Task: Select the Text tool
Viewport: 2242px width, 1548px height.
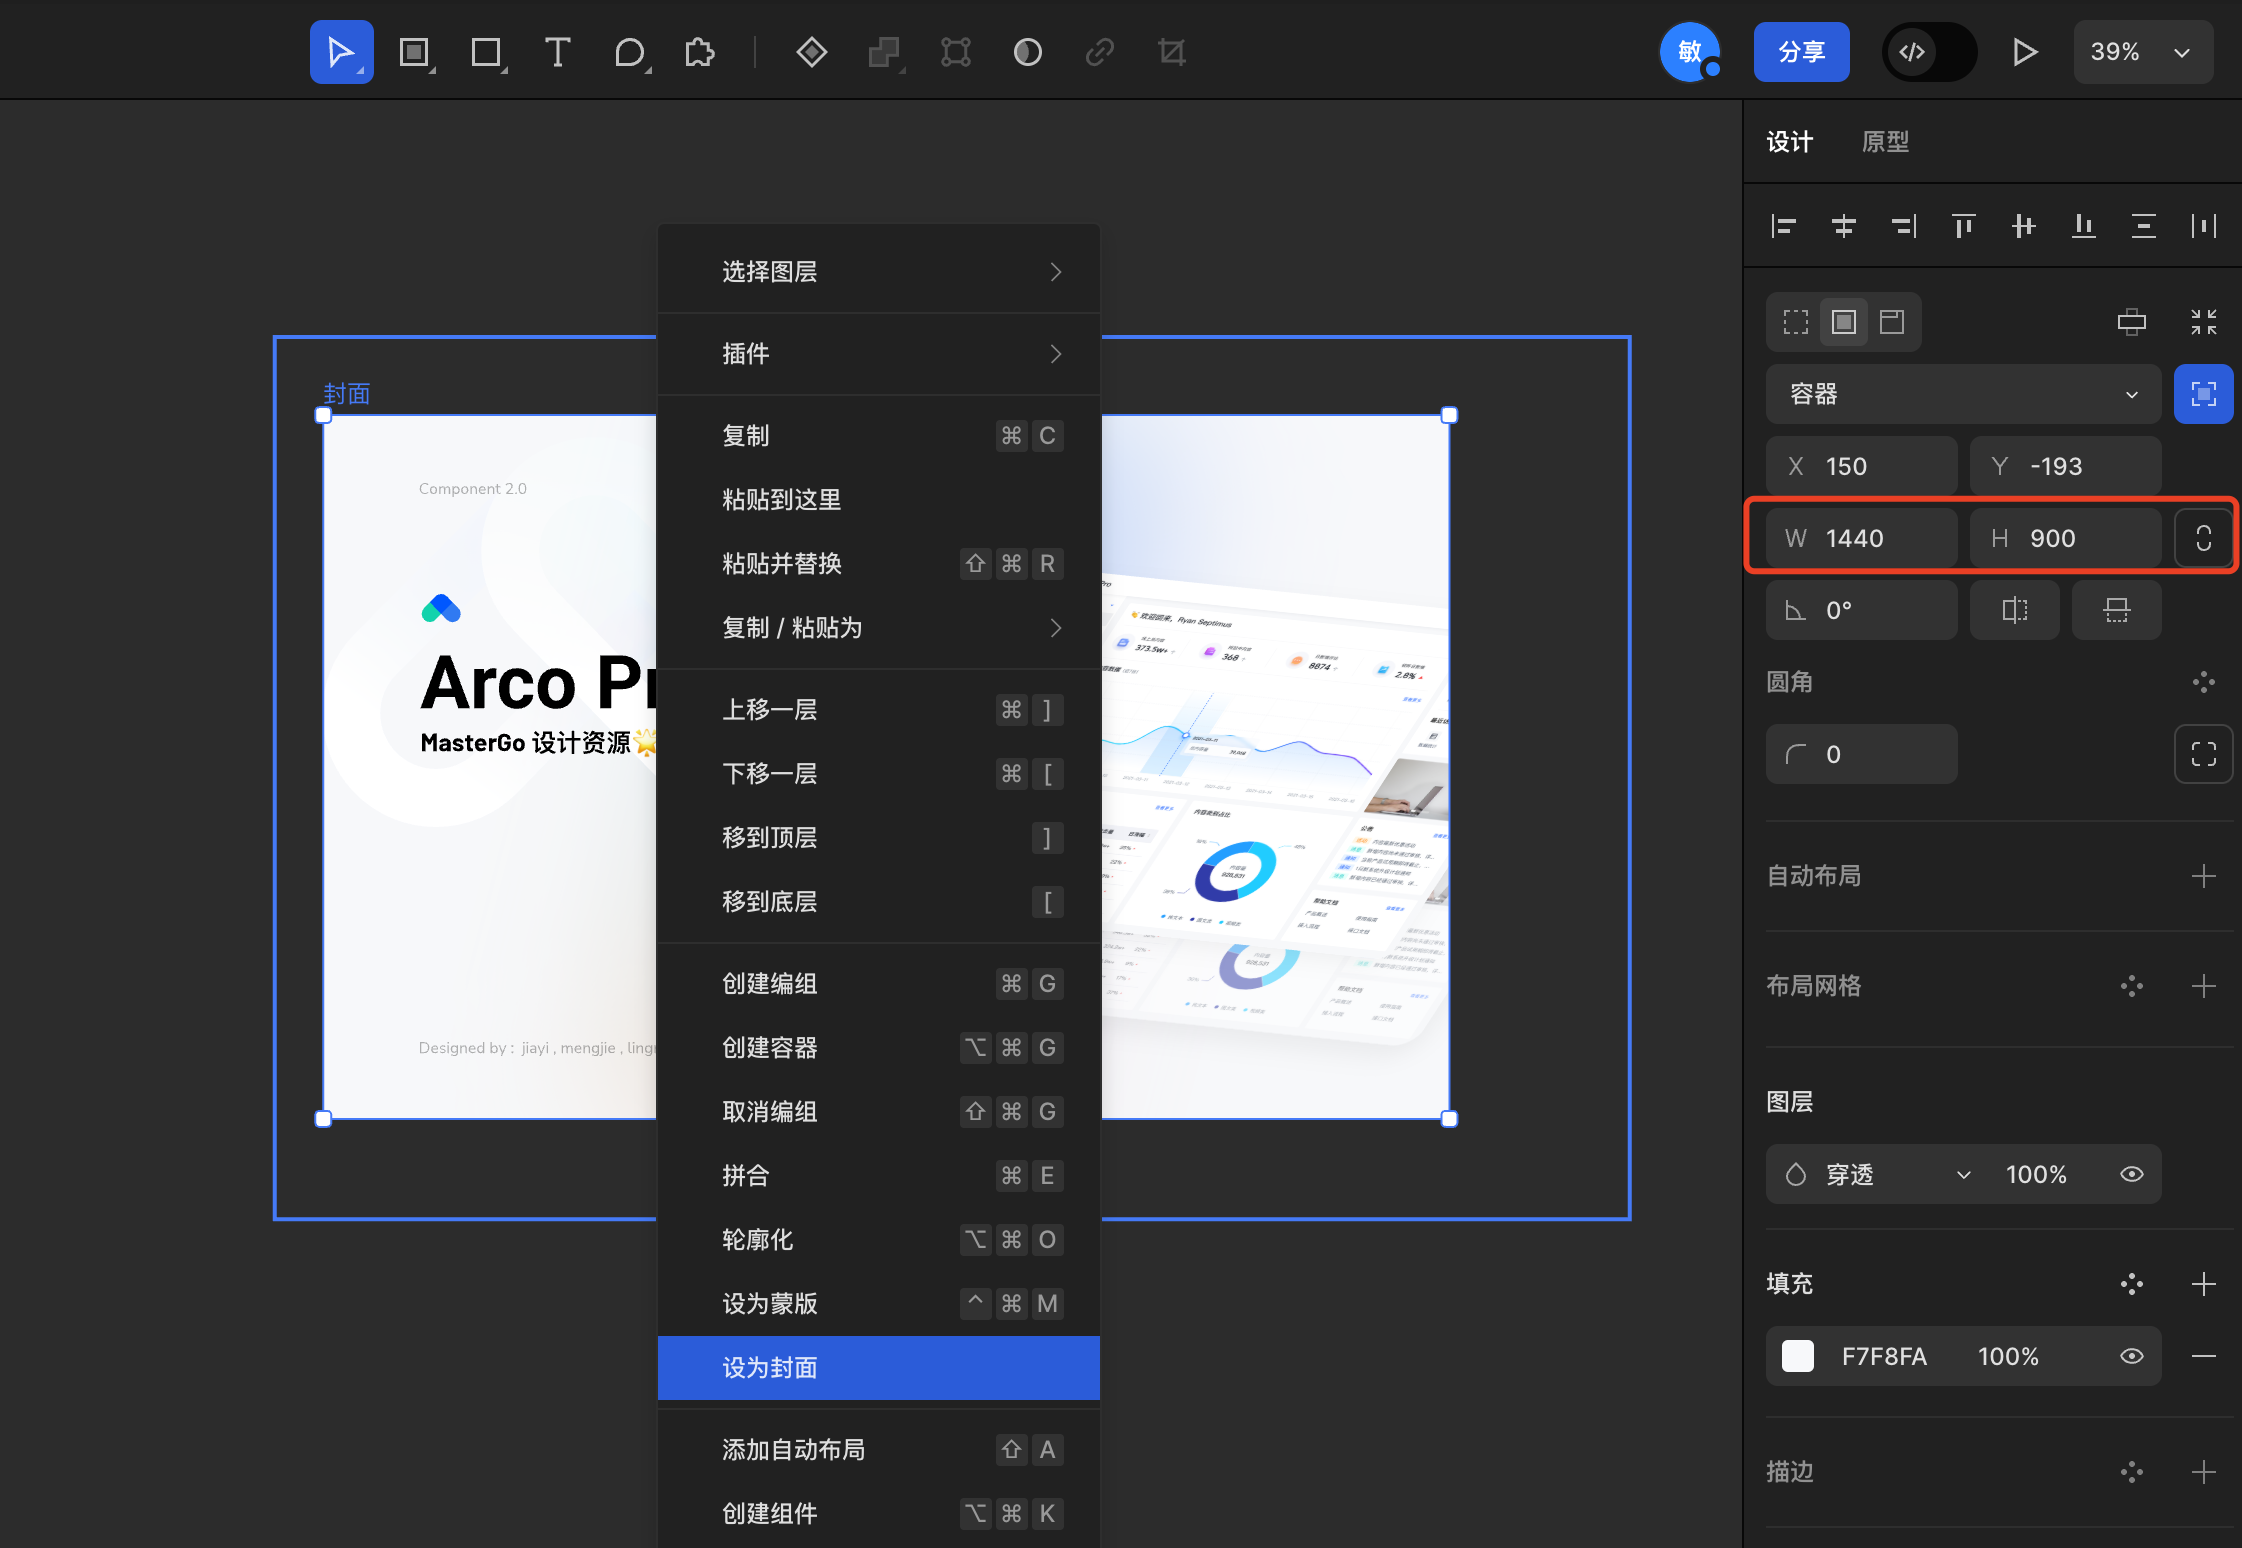Action: coord(557,52)
